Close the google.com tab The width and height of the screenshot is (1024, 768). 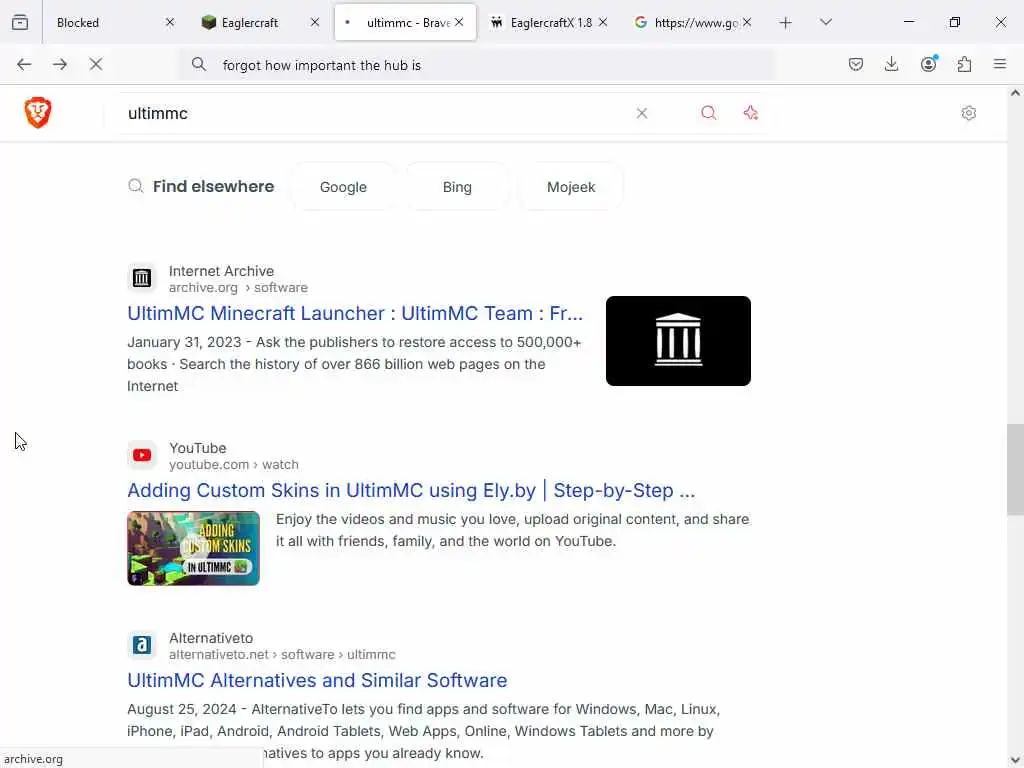pos(747,22)
